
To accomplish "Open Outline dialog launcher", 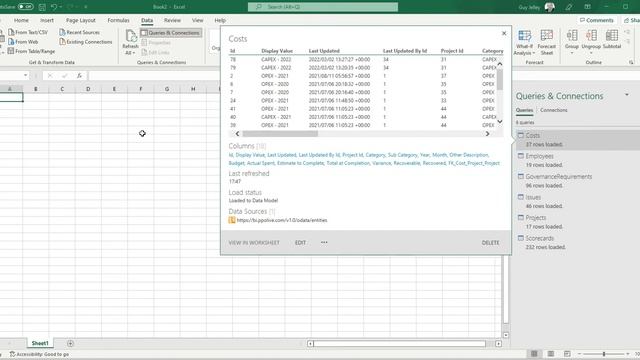I will (631, 62).
